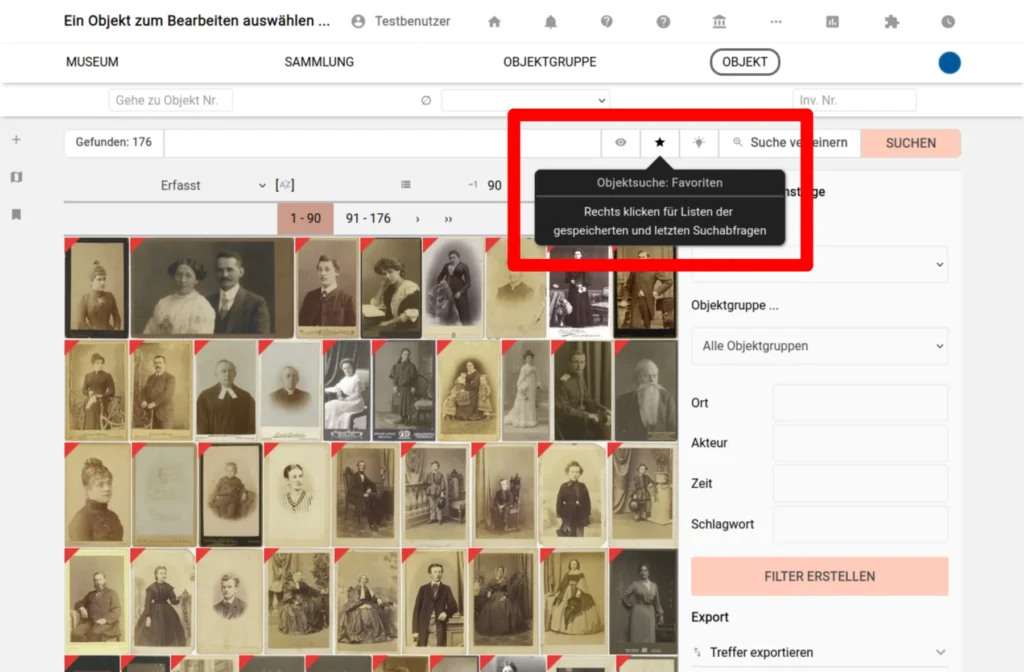Viewport: 1024px width, 672px height.
Task: Go to next page with single arrow
Action: coord(417,219)
